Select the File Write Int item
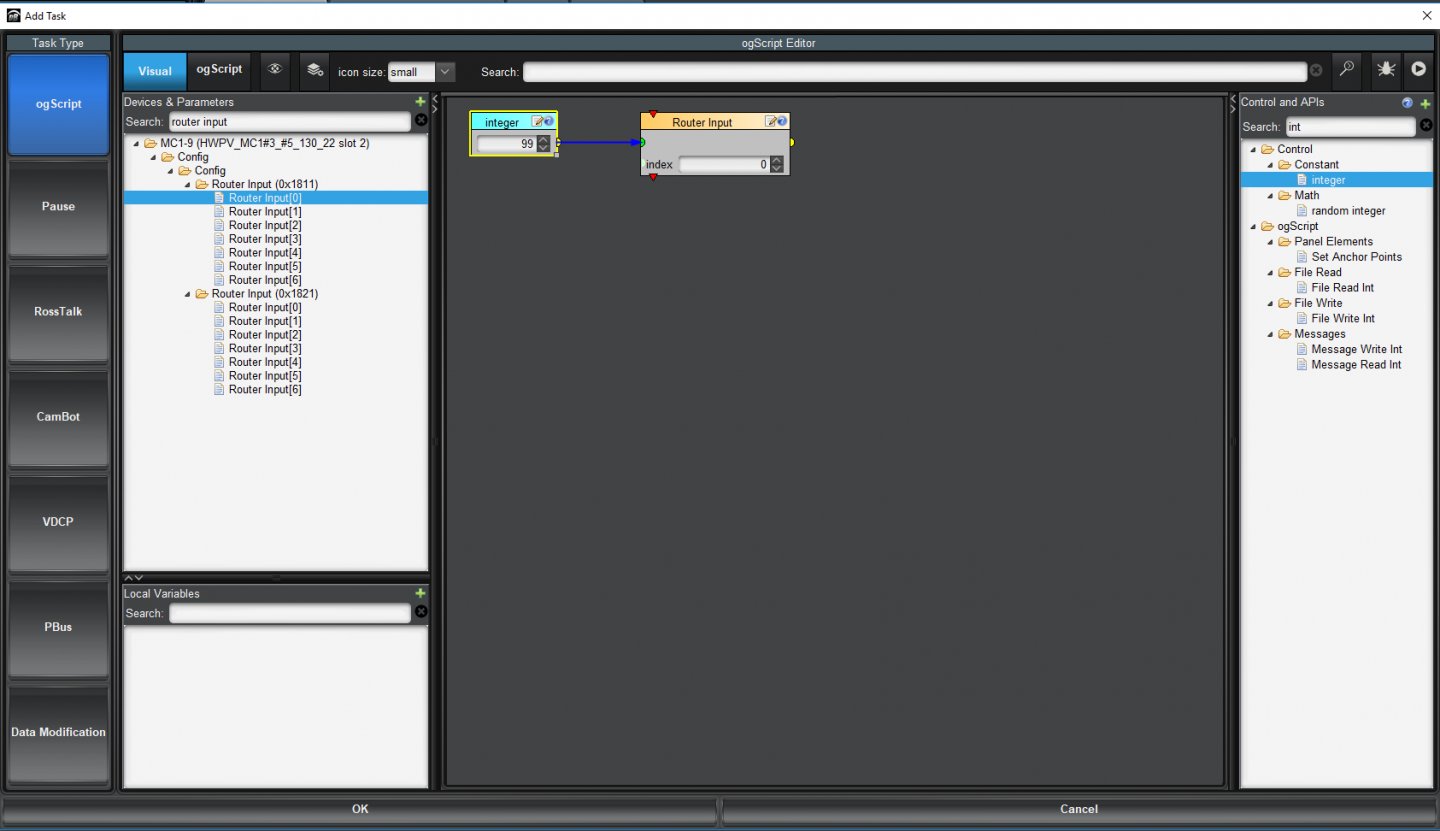 pyautogui.click(x=1342, y=319)
